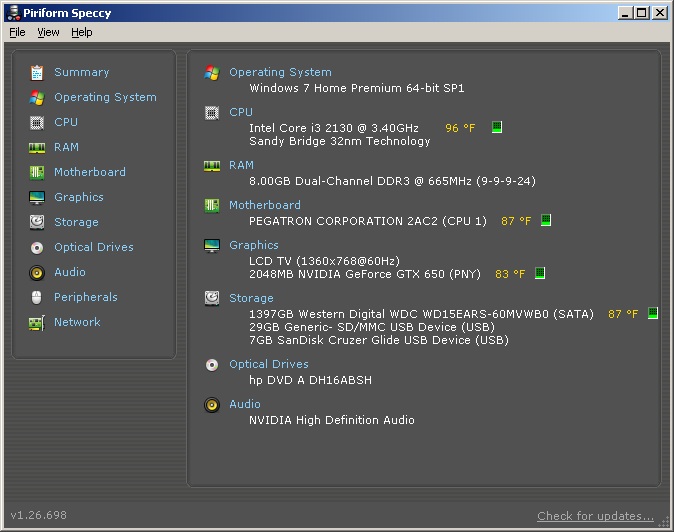
Task: Open the File menu
Action: 17,32
